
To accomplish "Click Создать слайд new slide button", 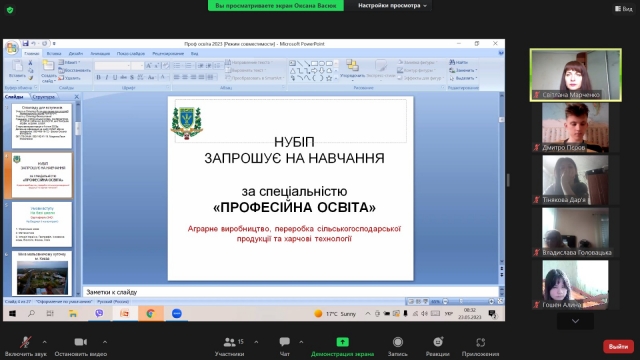I will [x=48, y=71].
